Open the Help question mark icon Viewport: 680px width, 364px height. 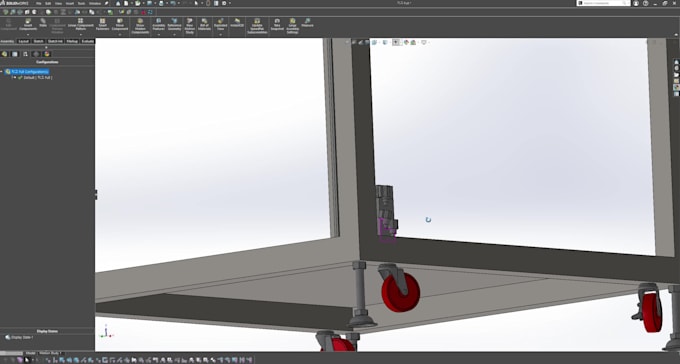645,3
